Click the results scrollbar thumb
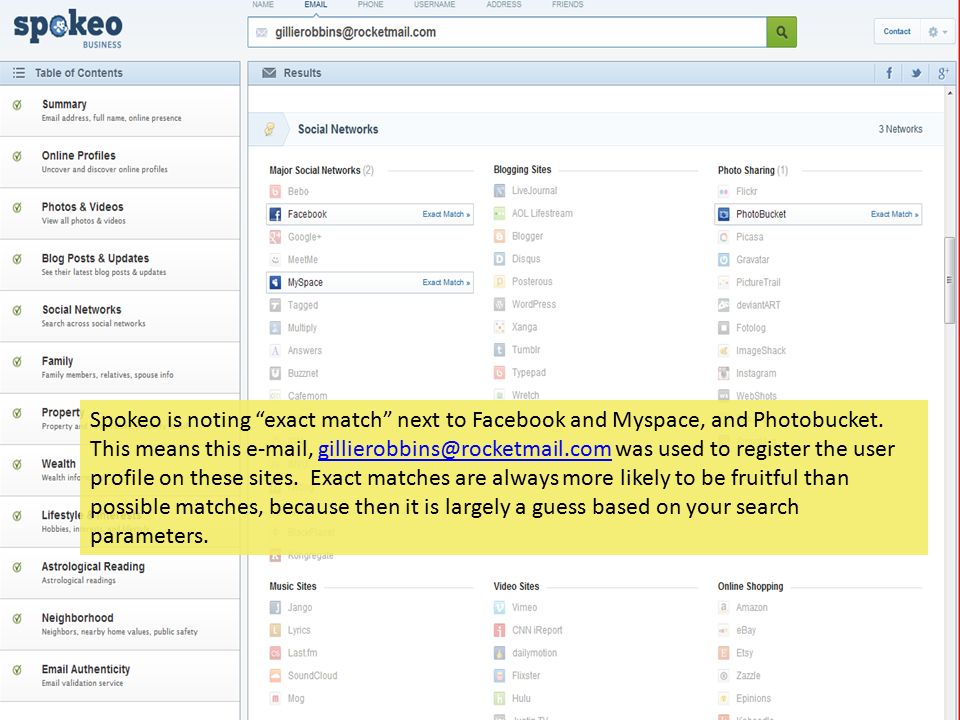 [950, 280]
